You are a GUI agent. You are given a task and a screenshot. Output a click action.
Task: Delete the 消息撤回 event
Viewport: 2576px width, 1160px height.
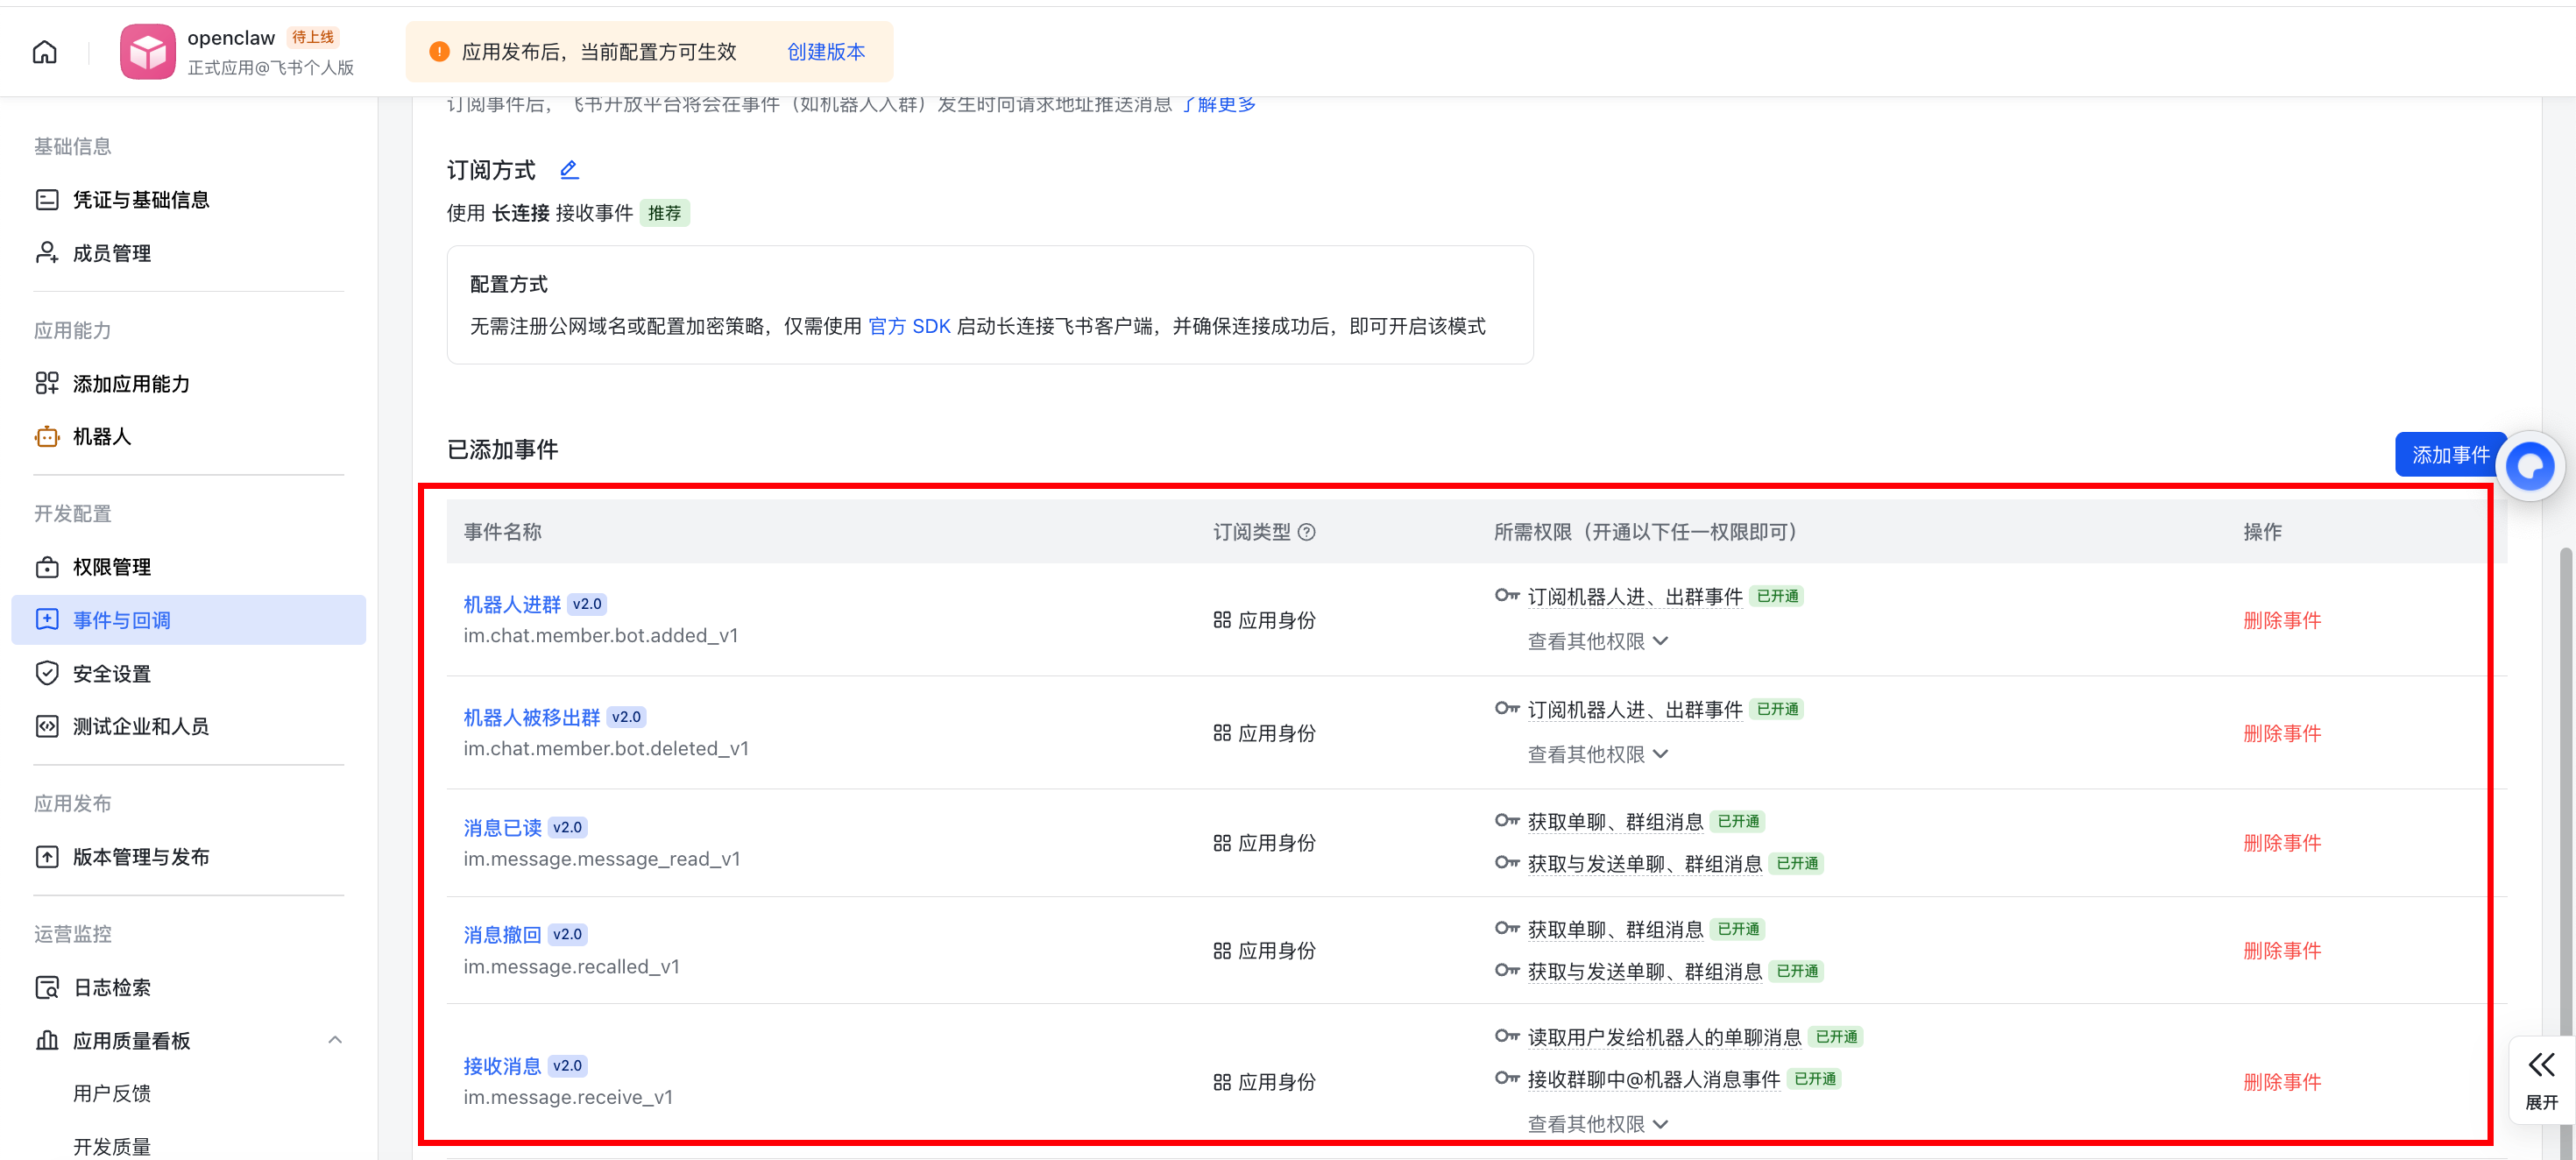click(x=2282, y=951)
